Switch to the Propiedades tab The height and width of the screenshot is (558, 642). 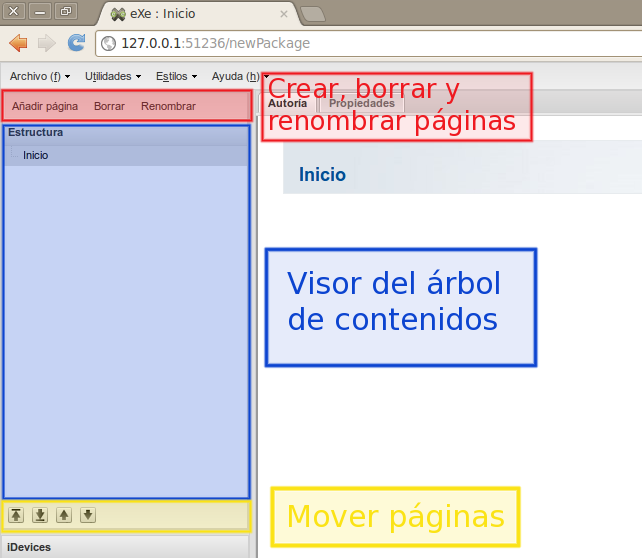pos(362,103)
